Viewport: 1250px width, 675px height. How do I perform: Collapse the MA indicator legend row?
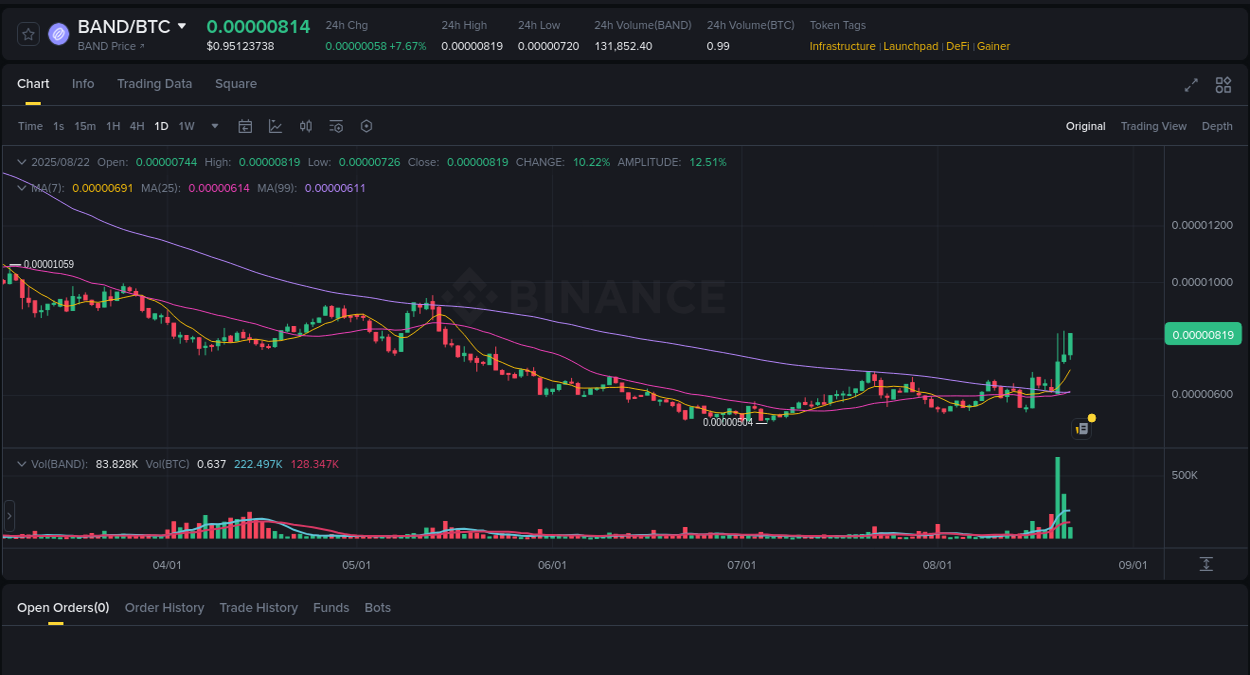pos(22,187)
